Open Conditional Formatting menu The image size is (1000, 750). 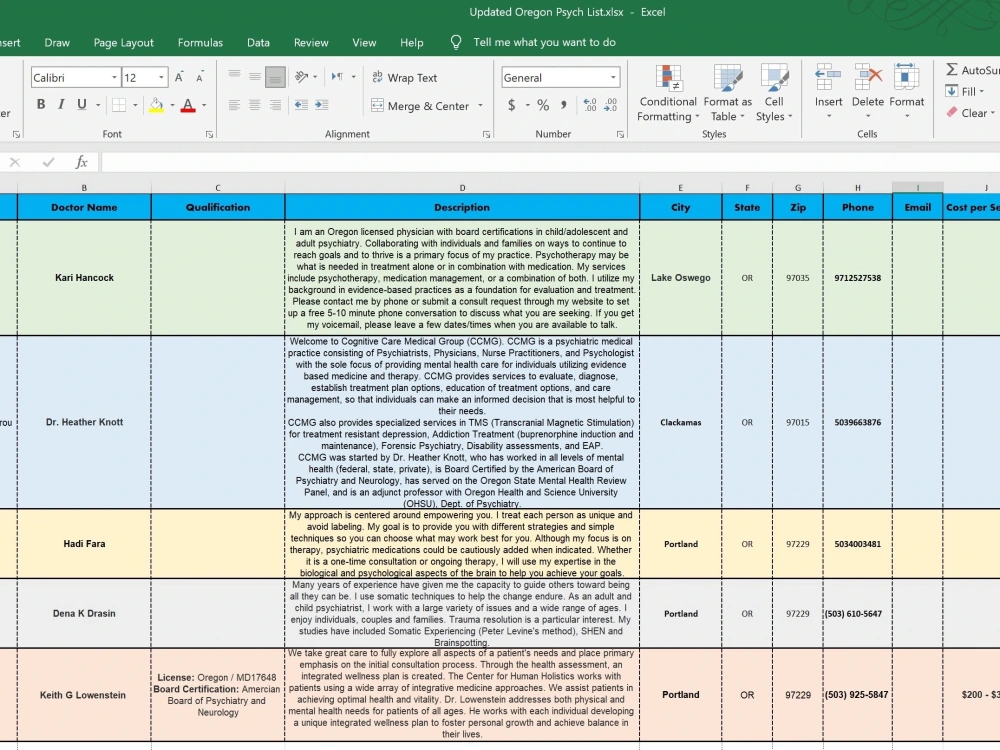pos(668,93)
